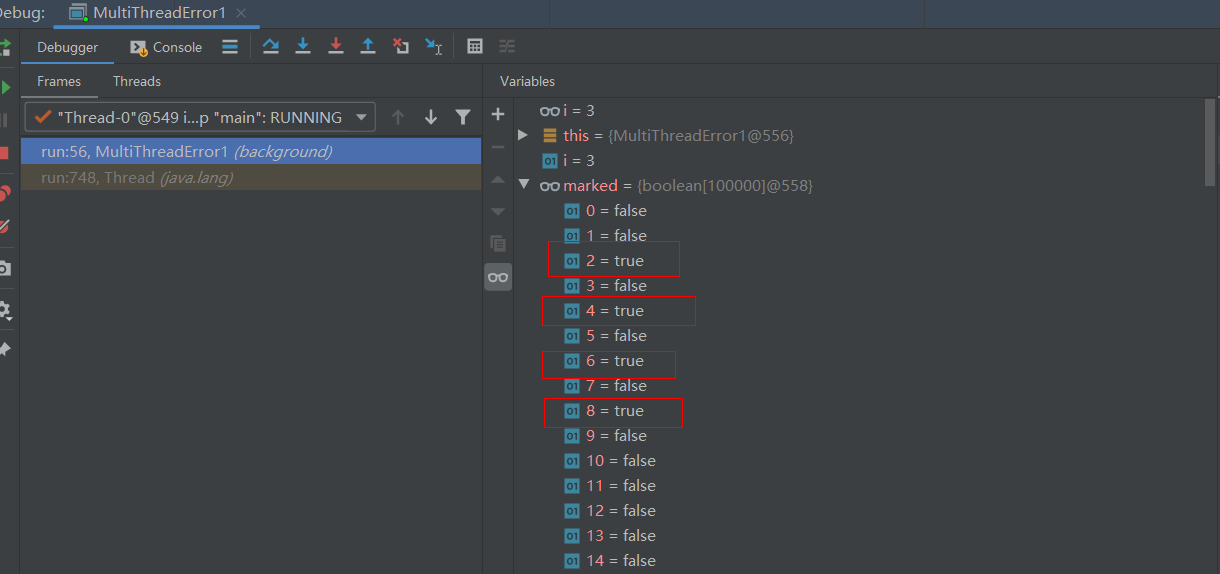
Task: Click the Step Out icon
Action: (x=368, y=46)
